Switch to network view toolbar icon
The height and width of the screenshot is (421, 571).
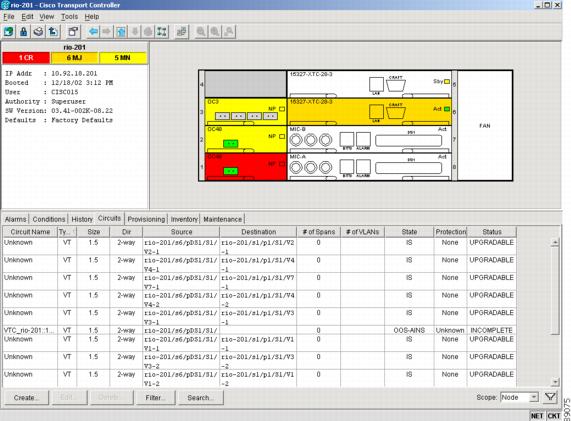(x=162, y=32)
